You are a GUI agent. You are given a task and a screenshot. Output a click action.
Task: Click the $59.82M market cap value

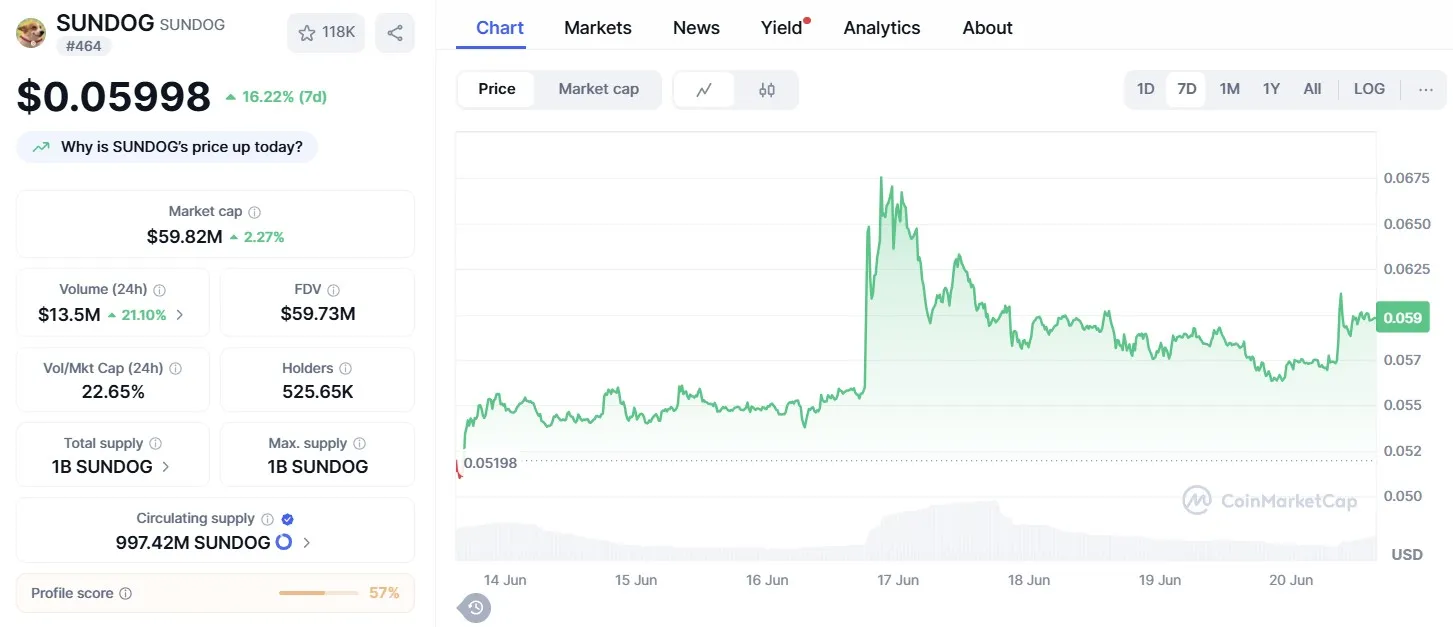click(x=184, y=237)
